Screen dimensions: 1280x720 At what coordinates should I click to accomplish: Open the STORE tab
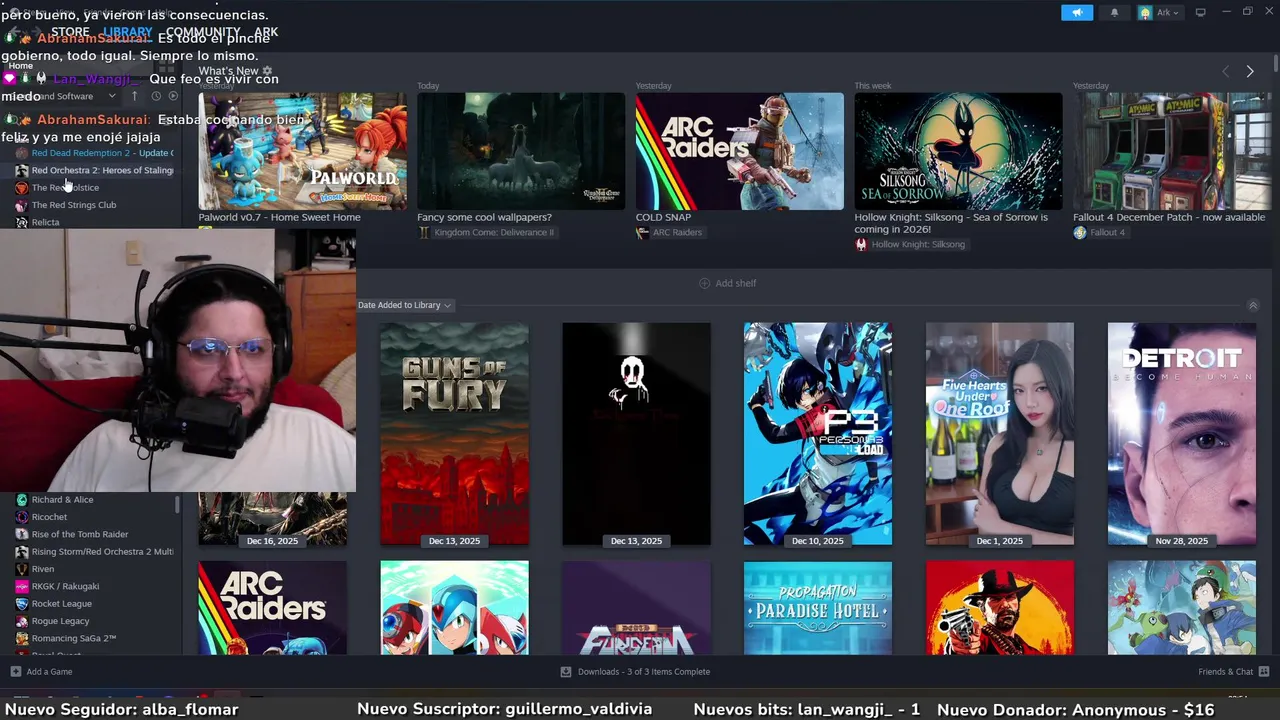[x=70, y=32]
